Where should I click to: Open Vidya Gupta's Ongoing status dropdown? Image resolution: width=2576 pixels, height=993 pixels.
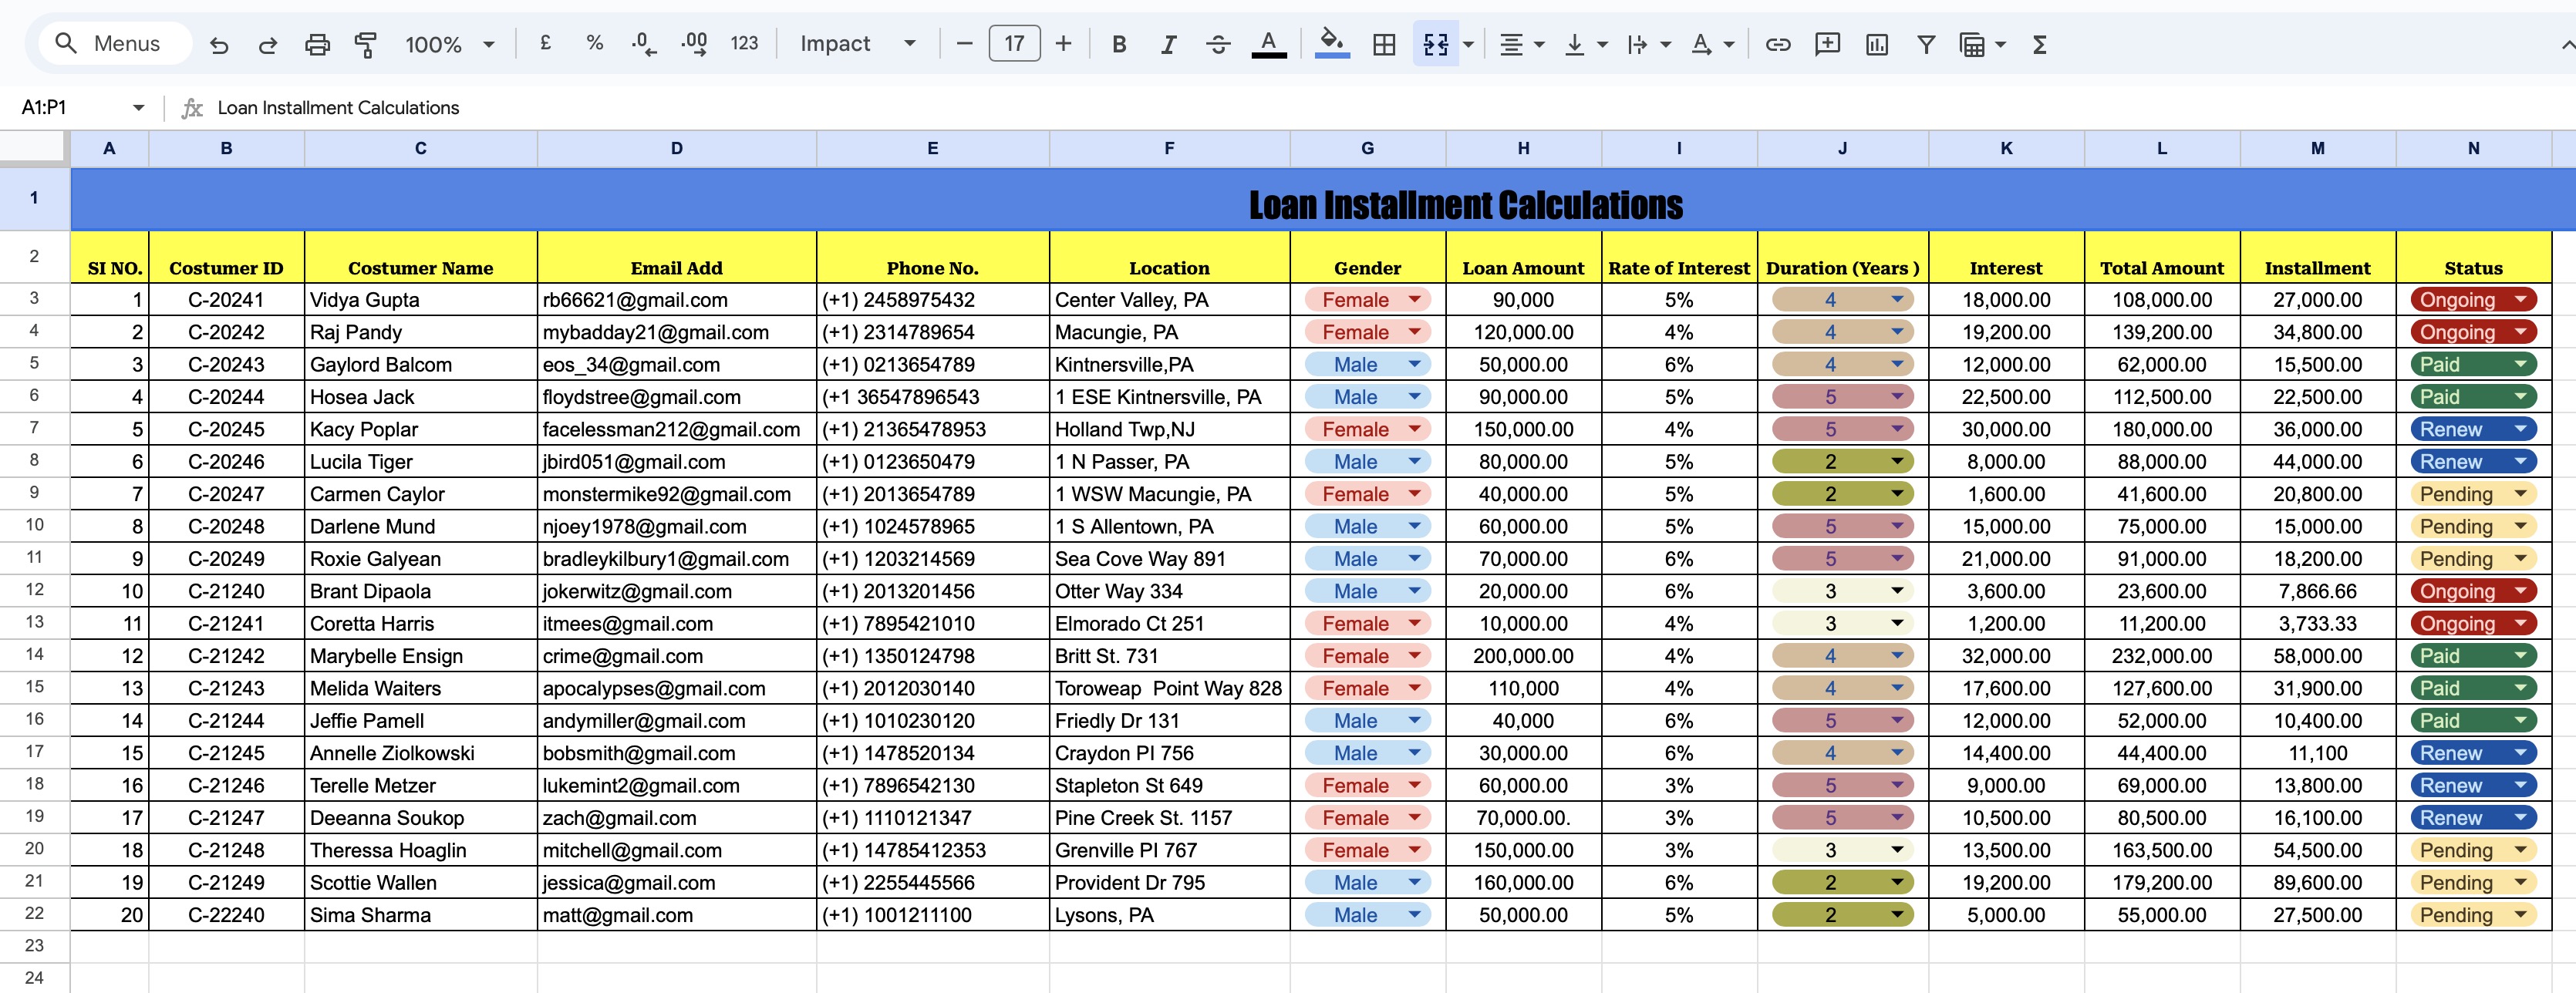[x=2520, y=299]
